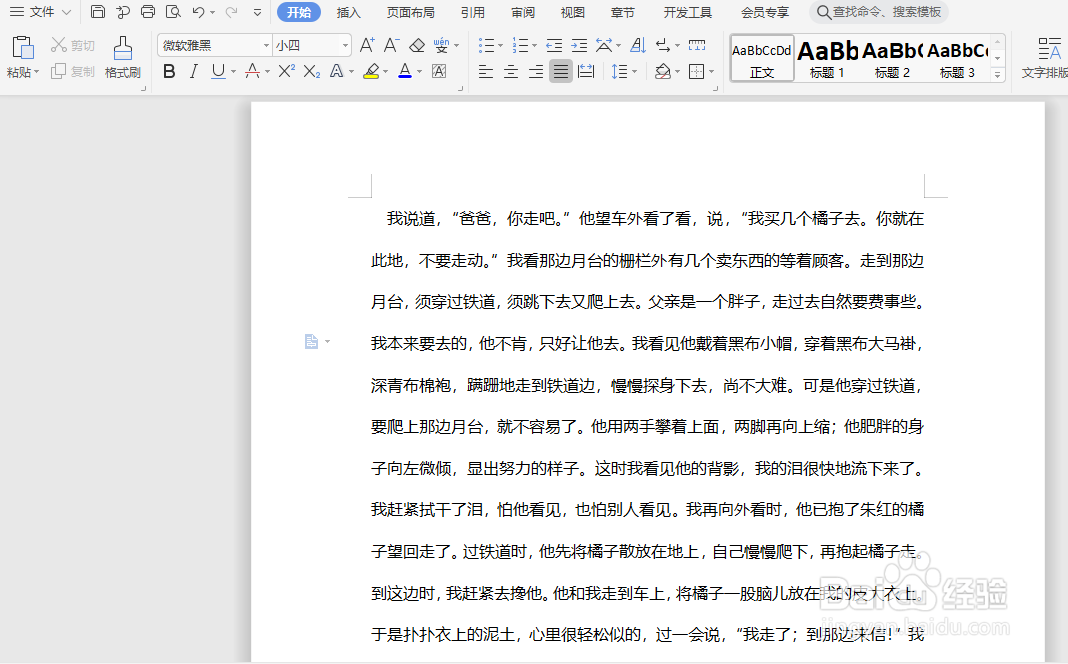Click the Print icon
This screenshot has width=1068, height=664.
point(148,12)
